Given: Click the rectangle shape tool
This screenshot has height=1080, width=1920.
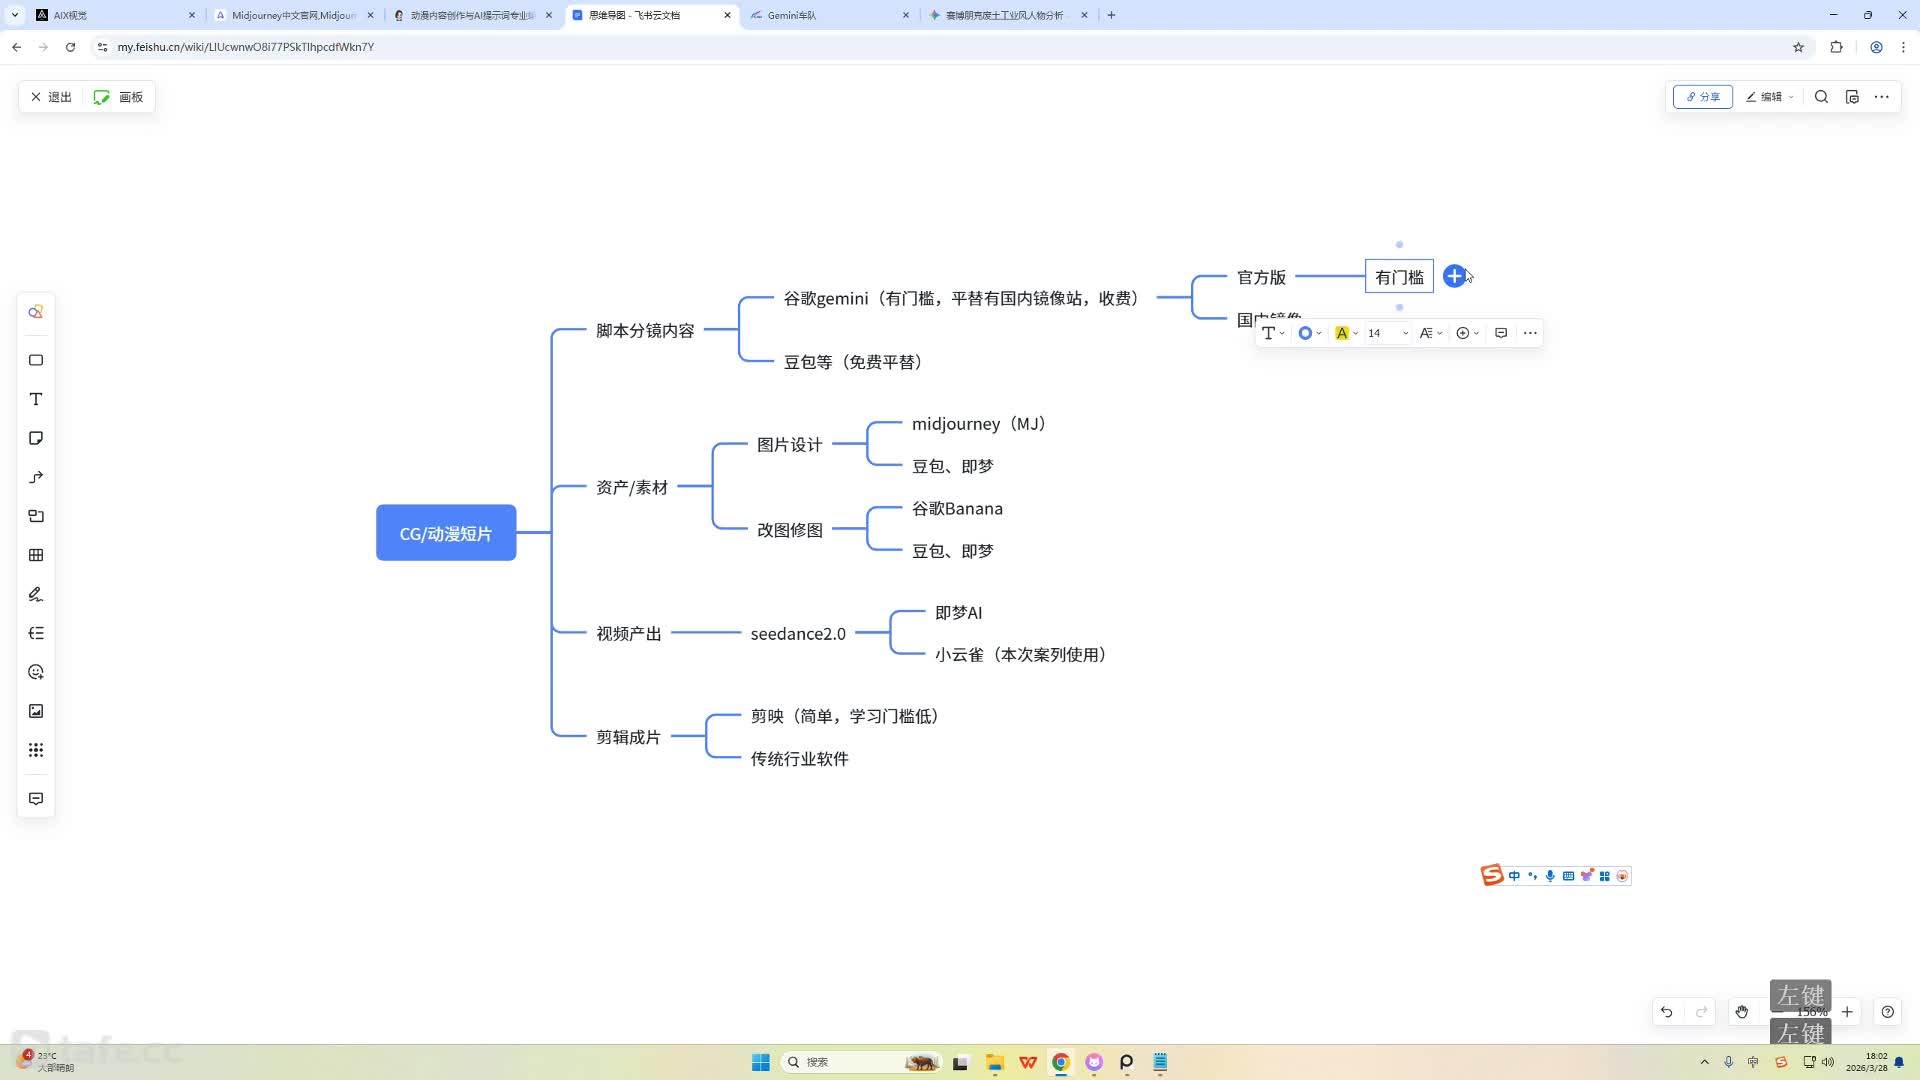Looking at the screenshot, I should (x=36, y=360).
